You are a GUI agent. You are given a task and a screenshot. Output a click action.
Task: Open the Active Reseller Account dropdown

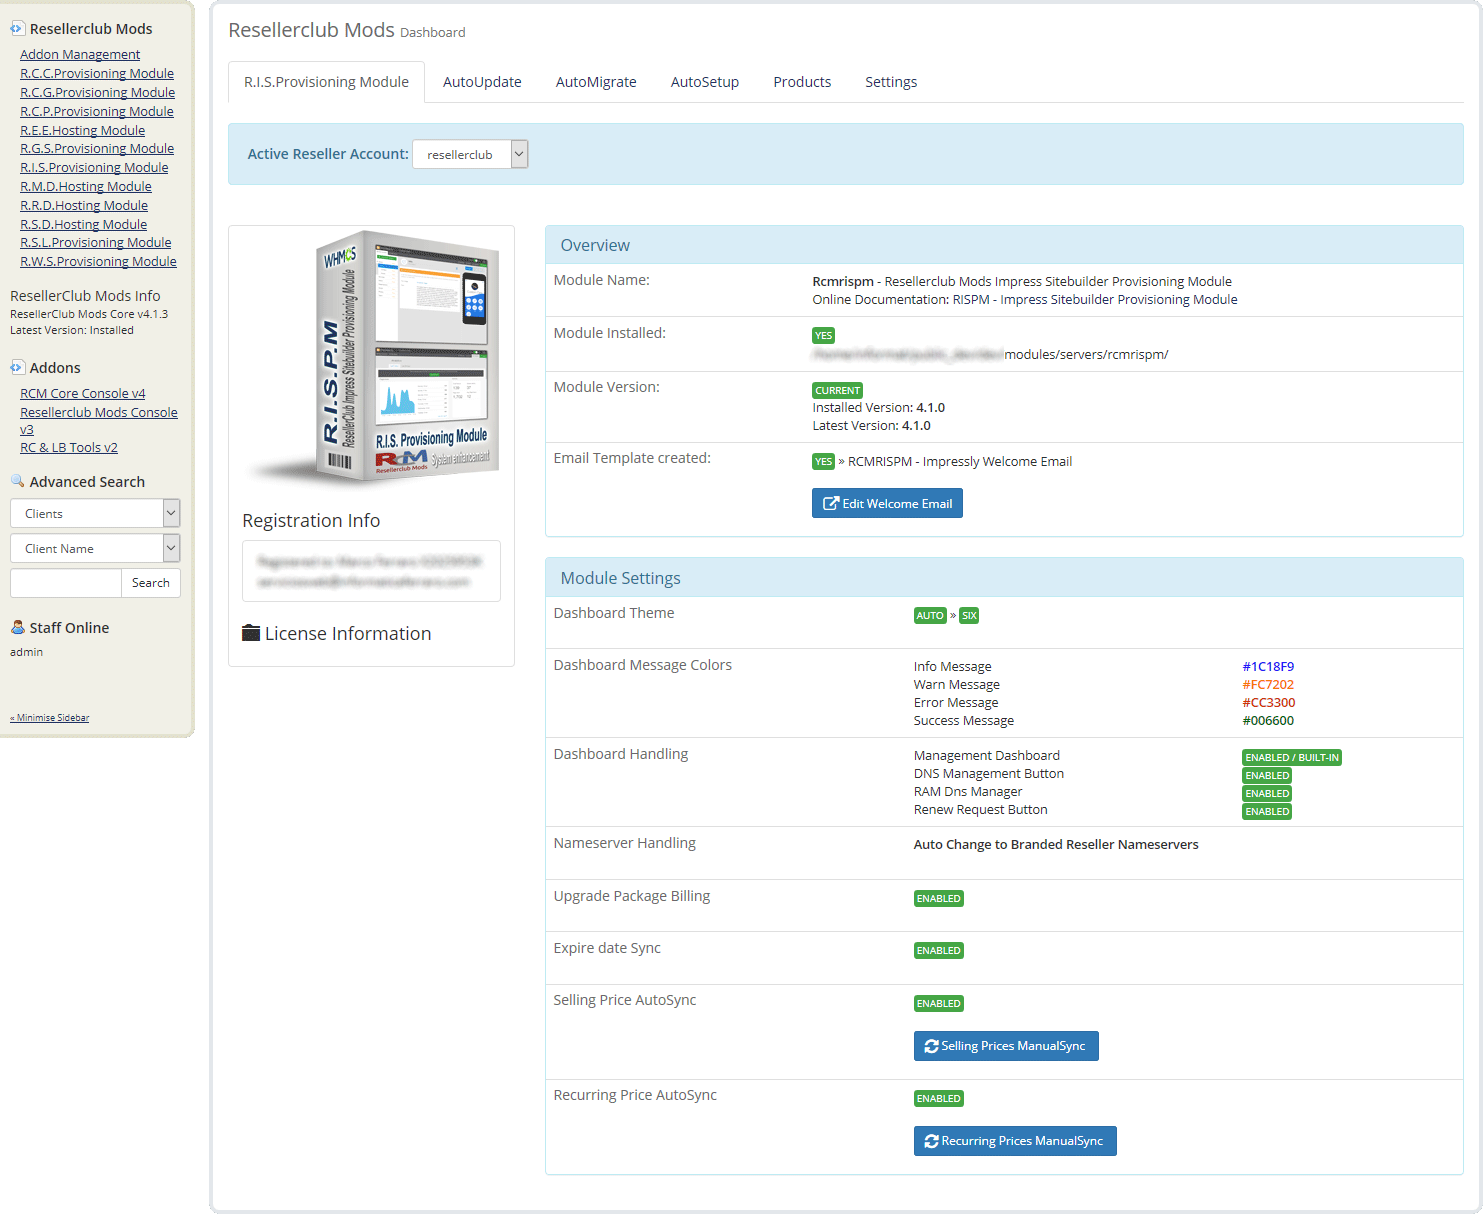469,154
